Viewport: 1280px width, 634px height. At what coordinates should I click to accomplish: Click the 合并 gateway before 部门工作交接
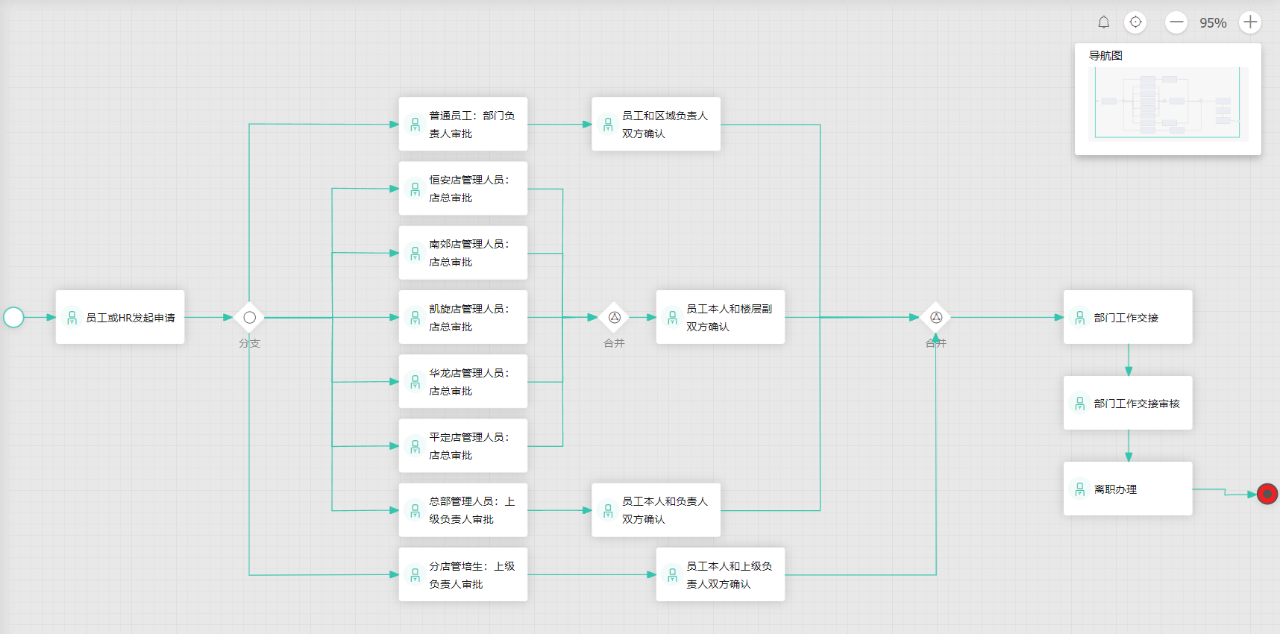point(936,317)
